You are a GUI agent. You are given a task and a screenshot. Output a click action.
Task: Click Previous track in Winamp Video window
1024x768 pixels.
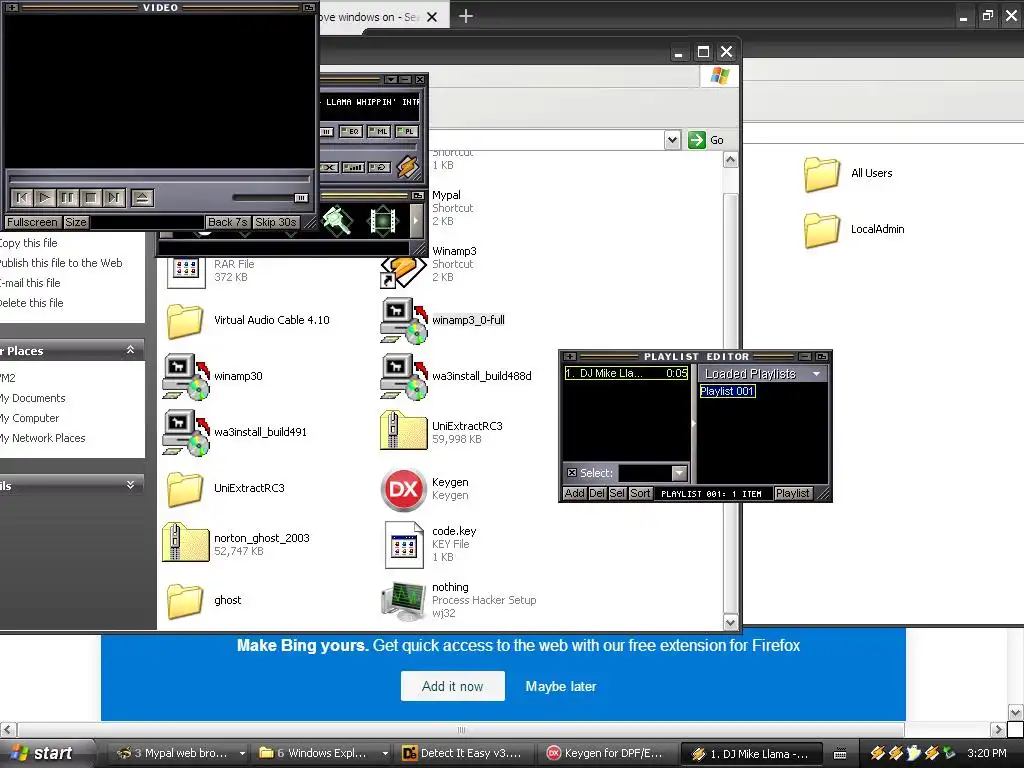click(x=22, y=197)
